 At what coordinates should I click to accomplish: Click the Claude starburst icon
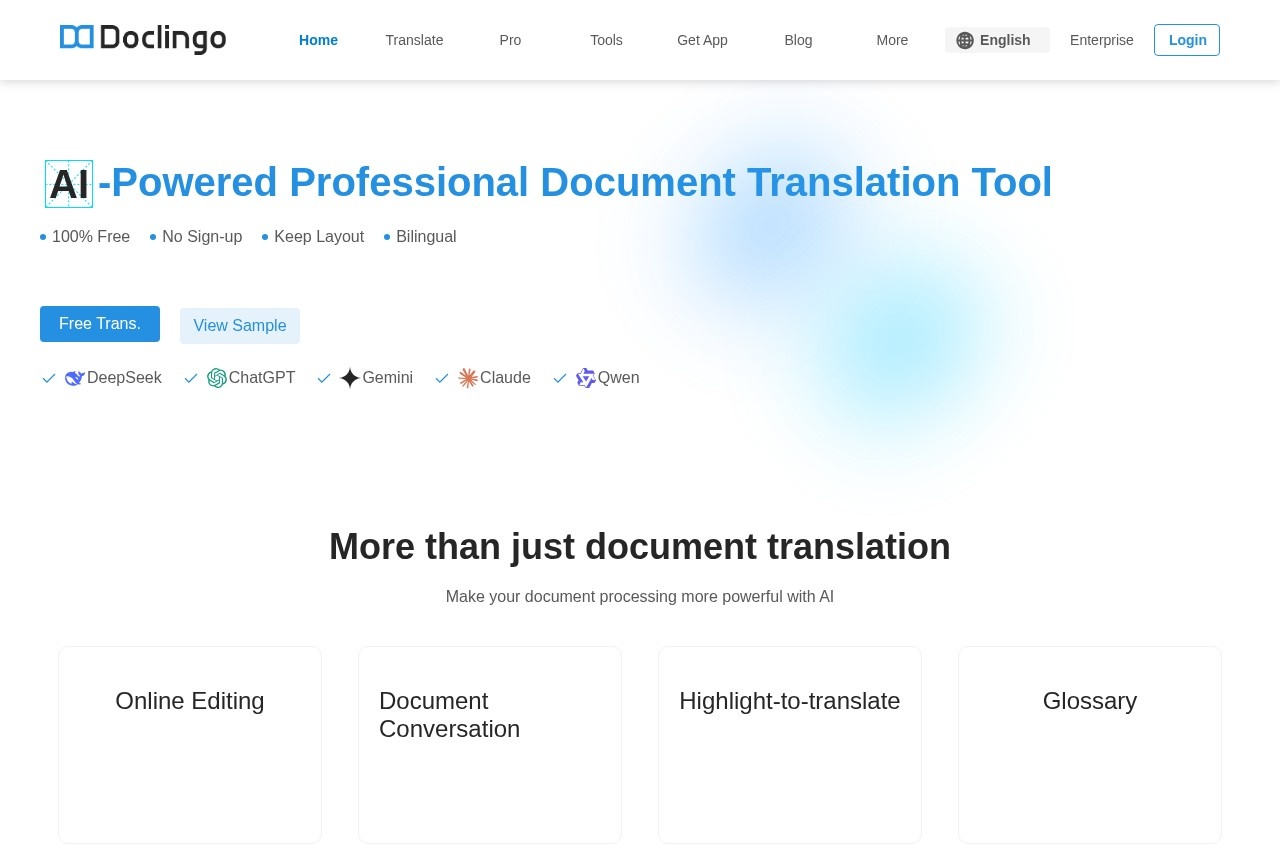468,378
